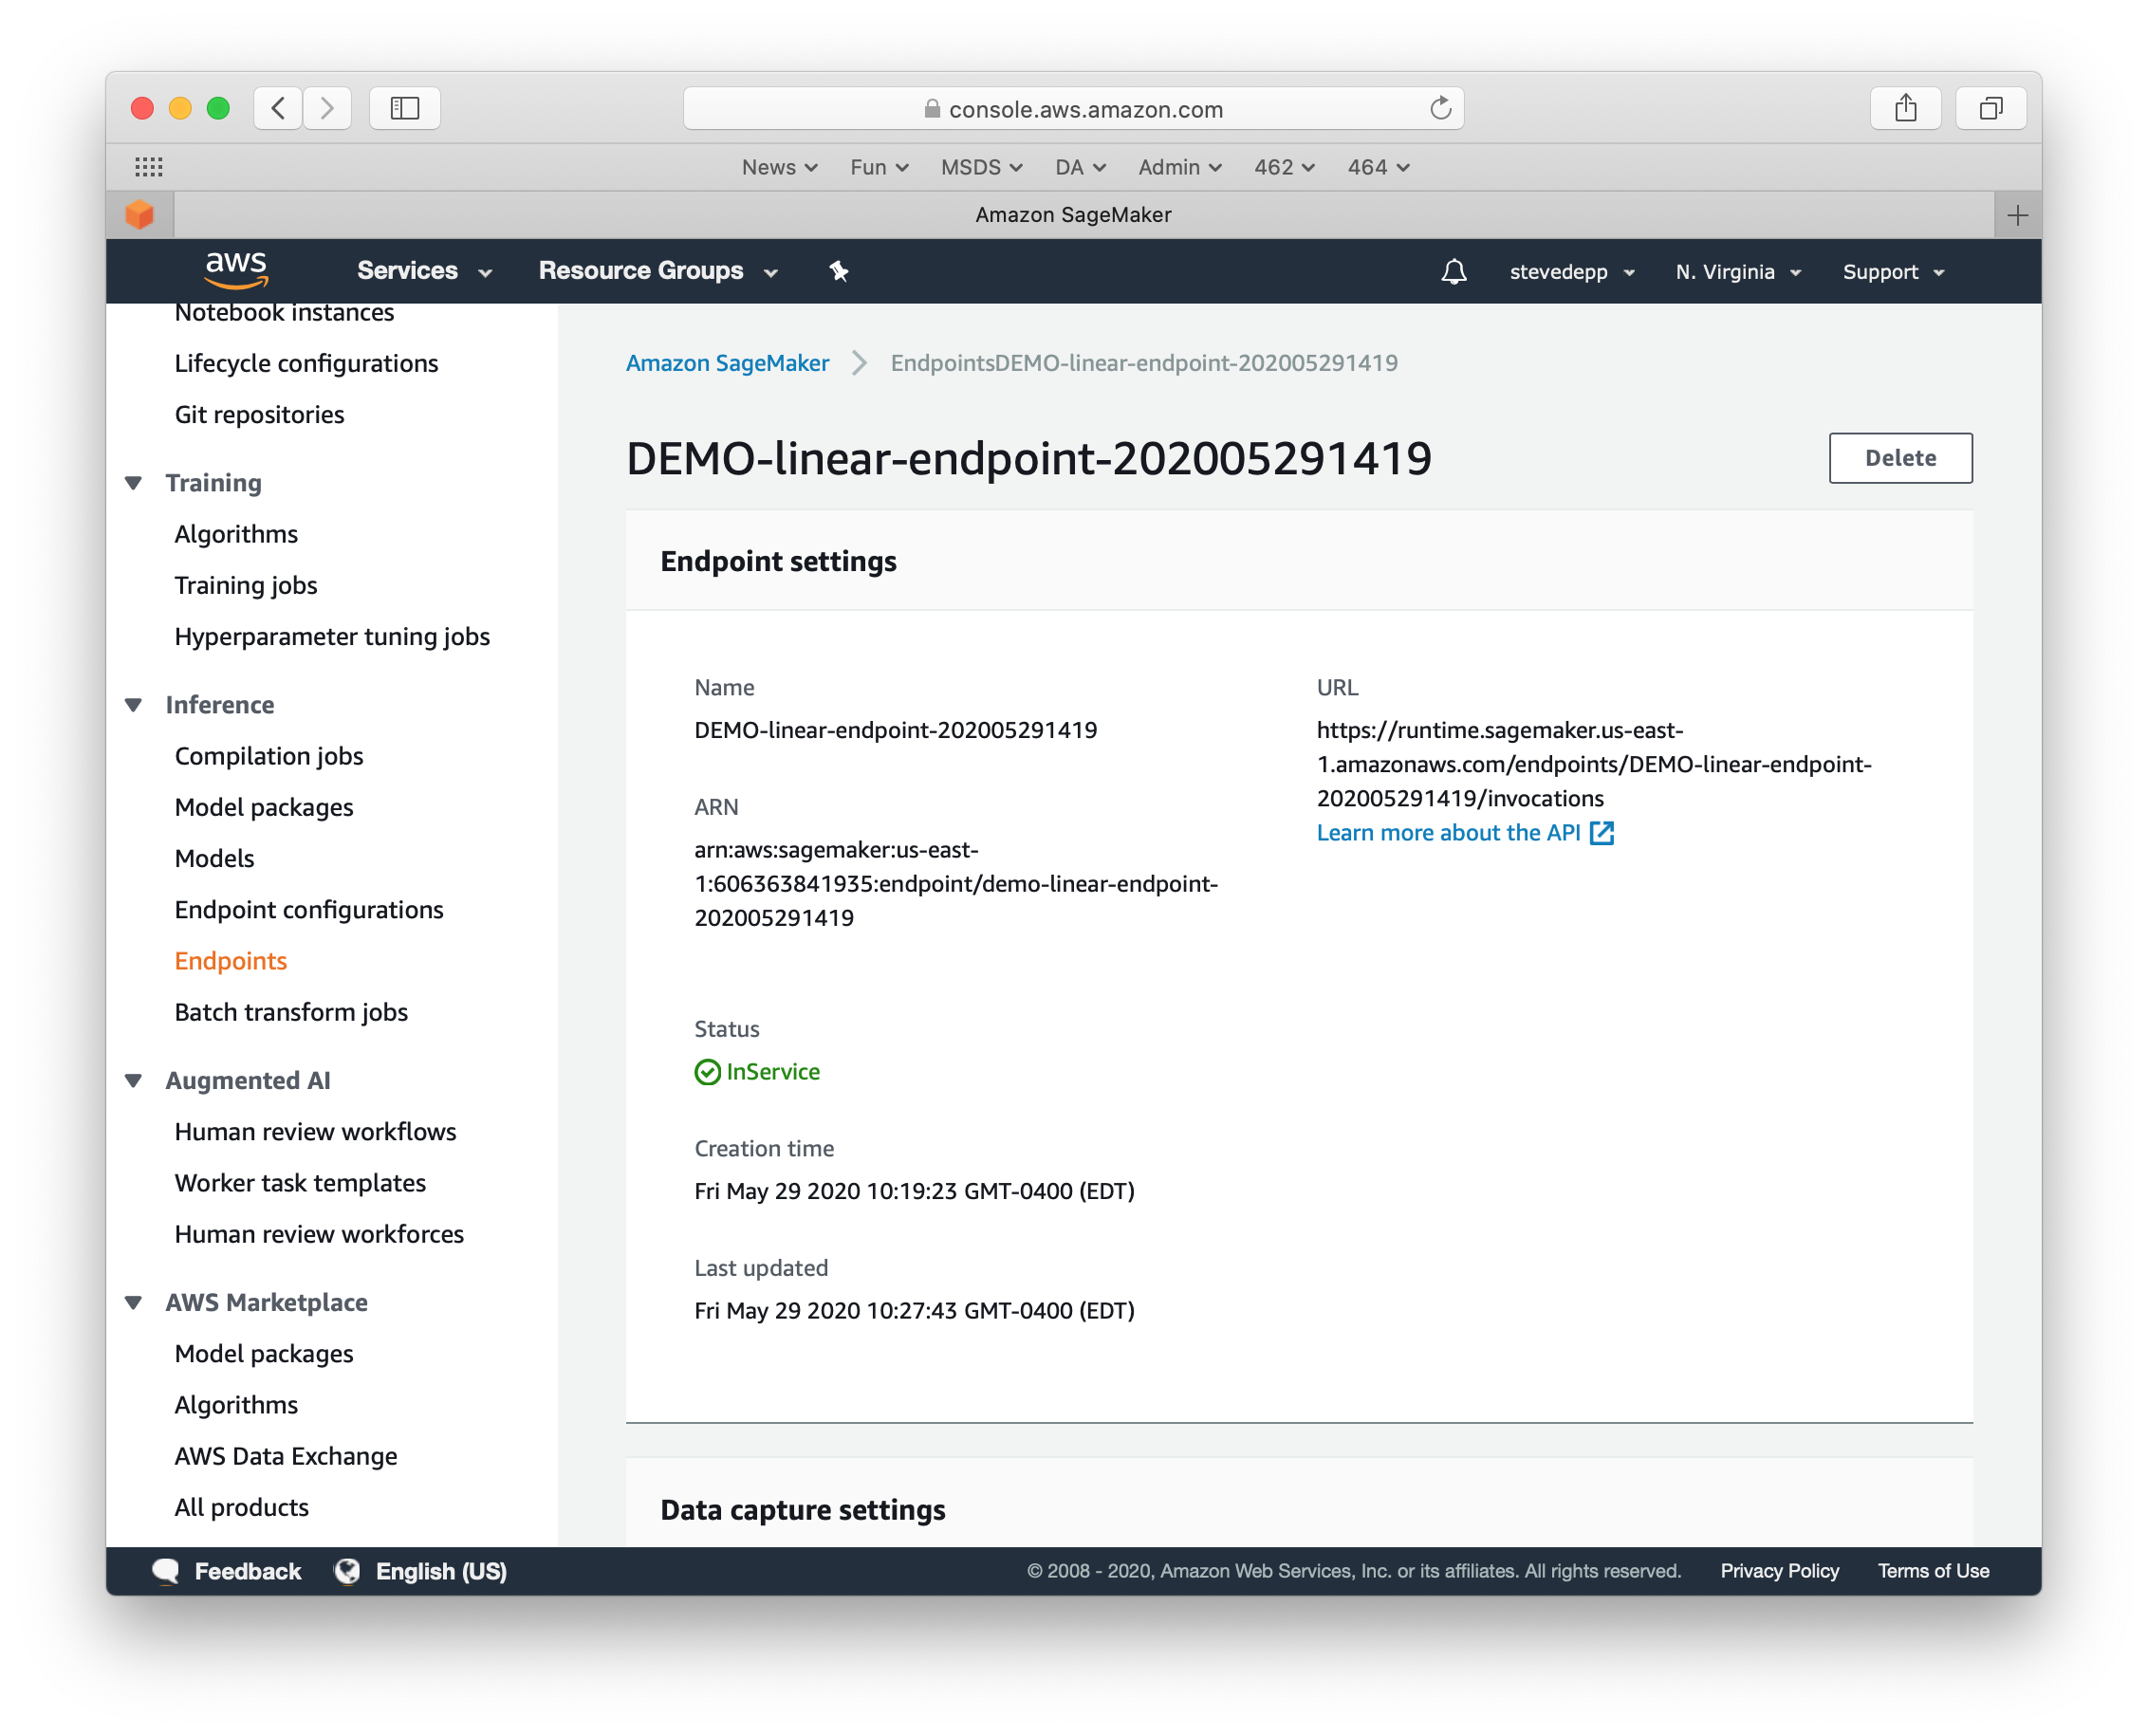Viewport: 2148px width, 1736px height.
Task: Open the stevedepp account dropdown
Action: [1572, 272]
